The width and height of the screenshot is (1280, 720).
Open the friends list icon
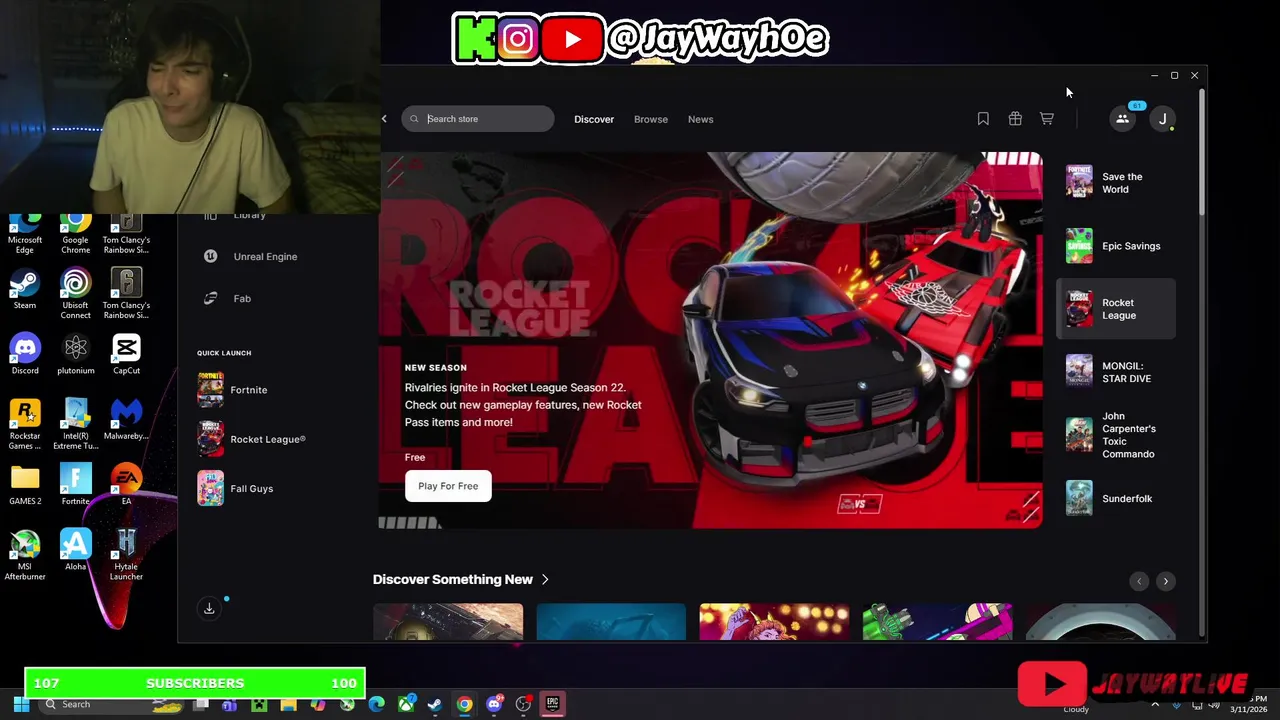tap(1122, 119)
